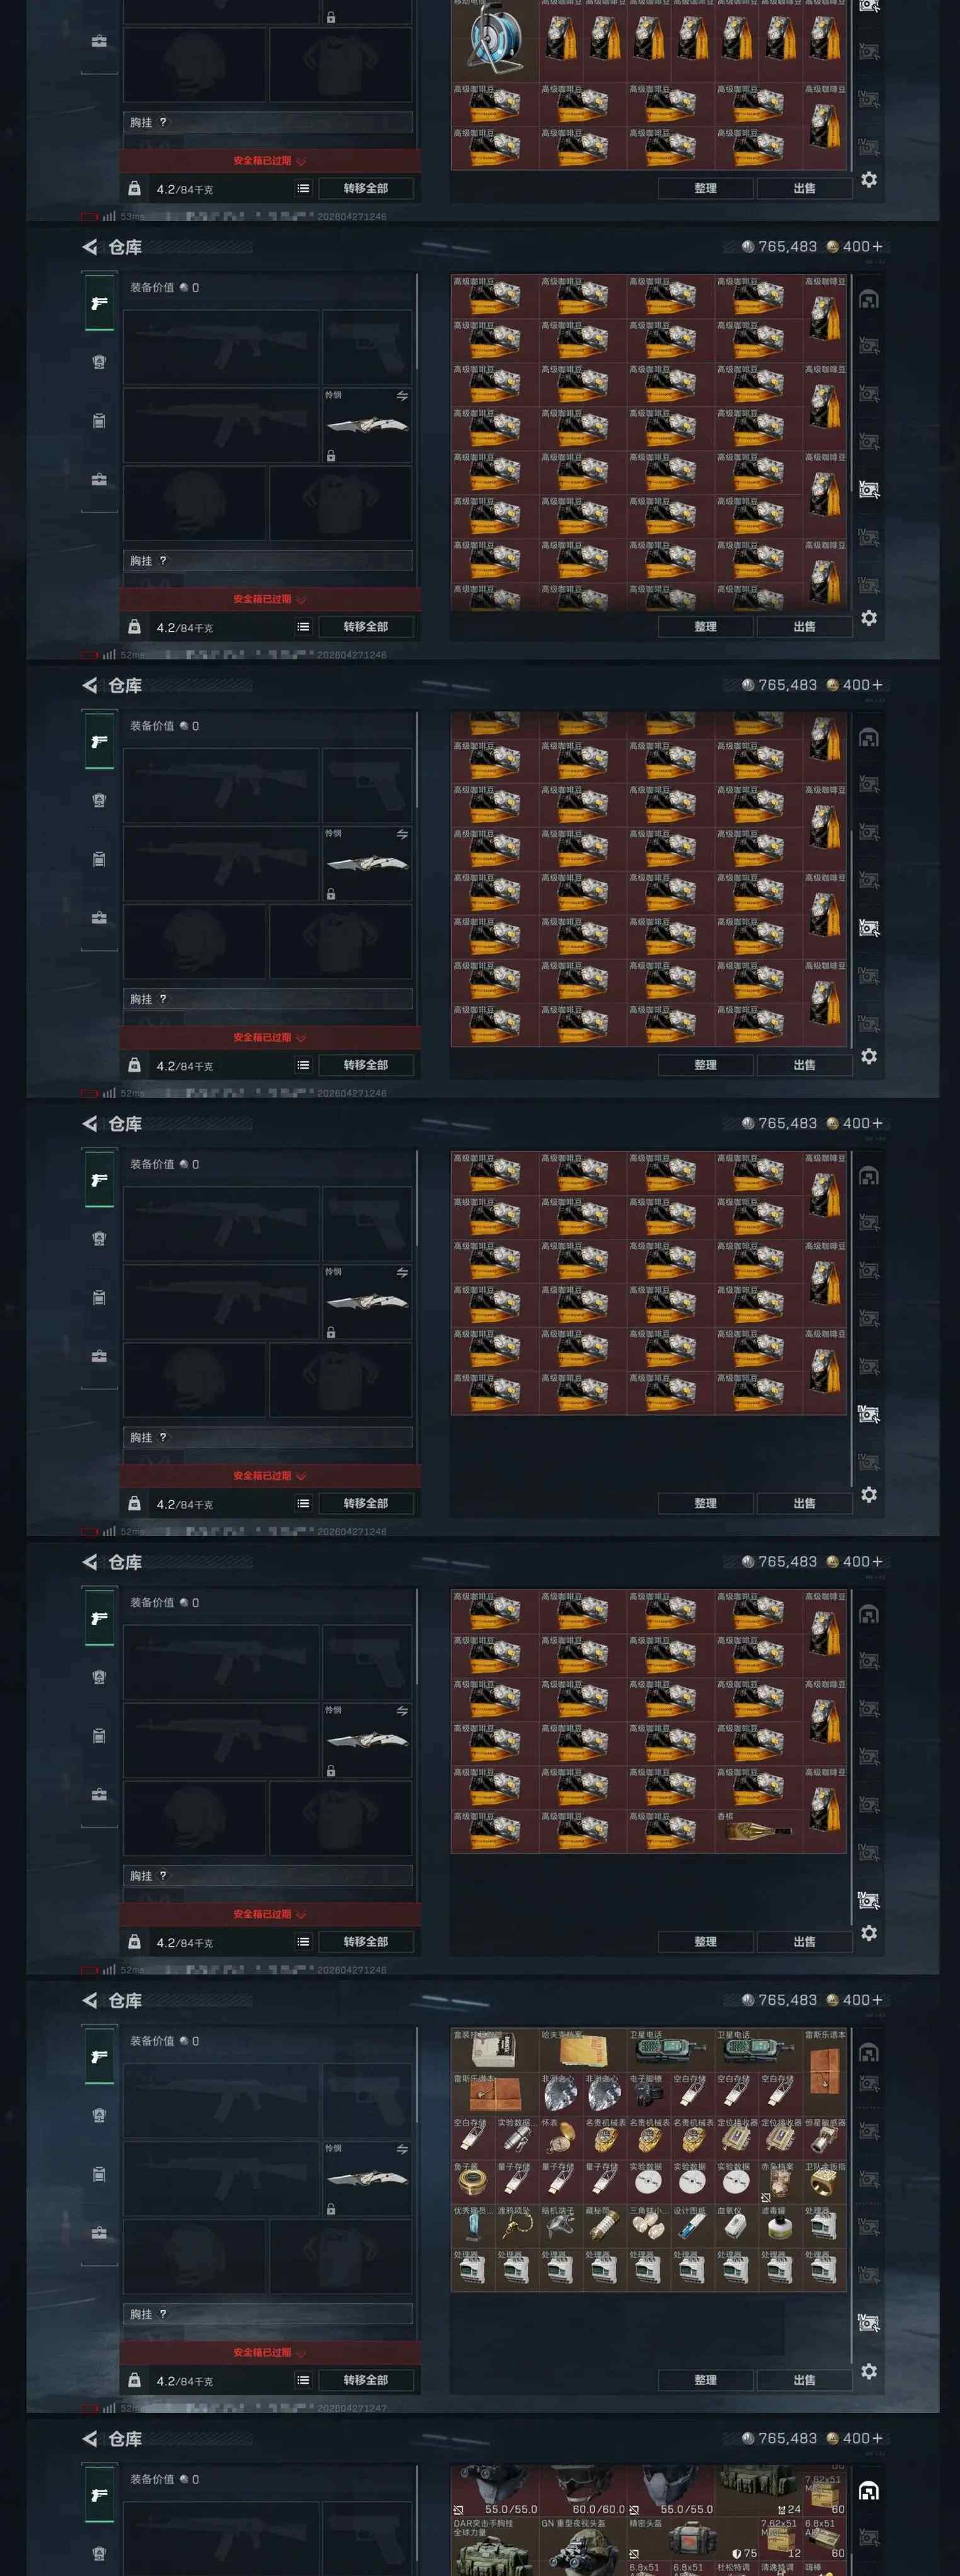Pick the design blueprint (设计图纸) item
960x2576 pixels.
(x=693, y=2225)
